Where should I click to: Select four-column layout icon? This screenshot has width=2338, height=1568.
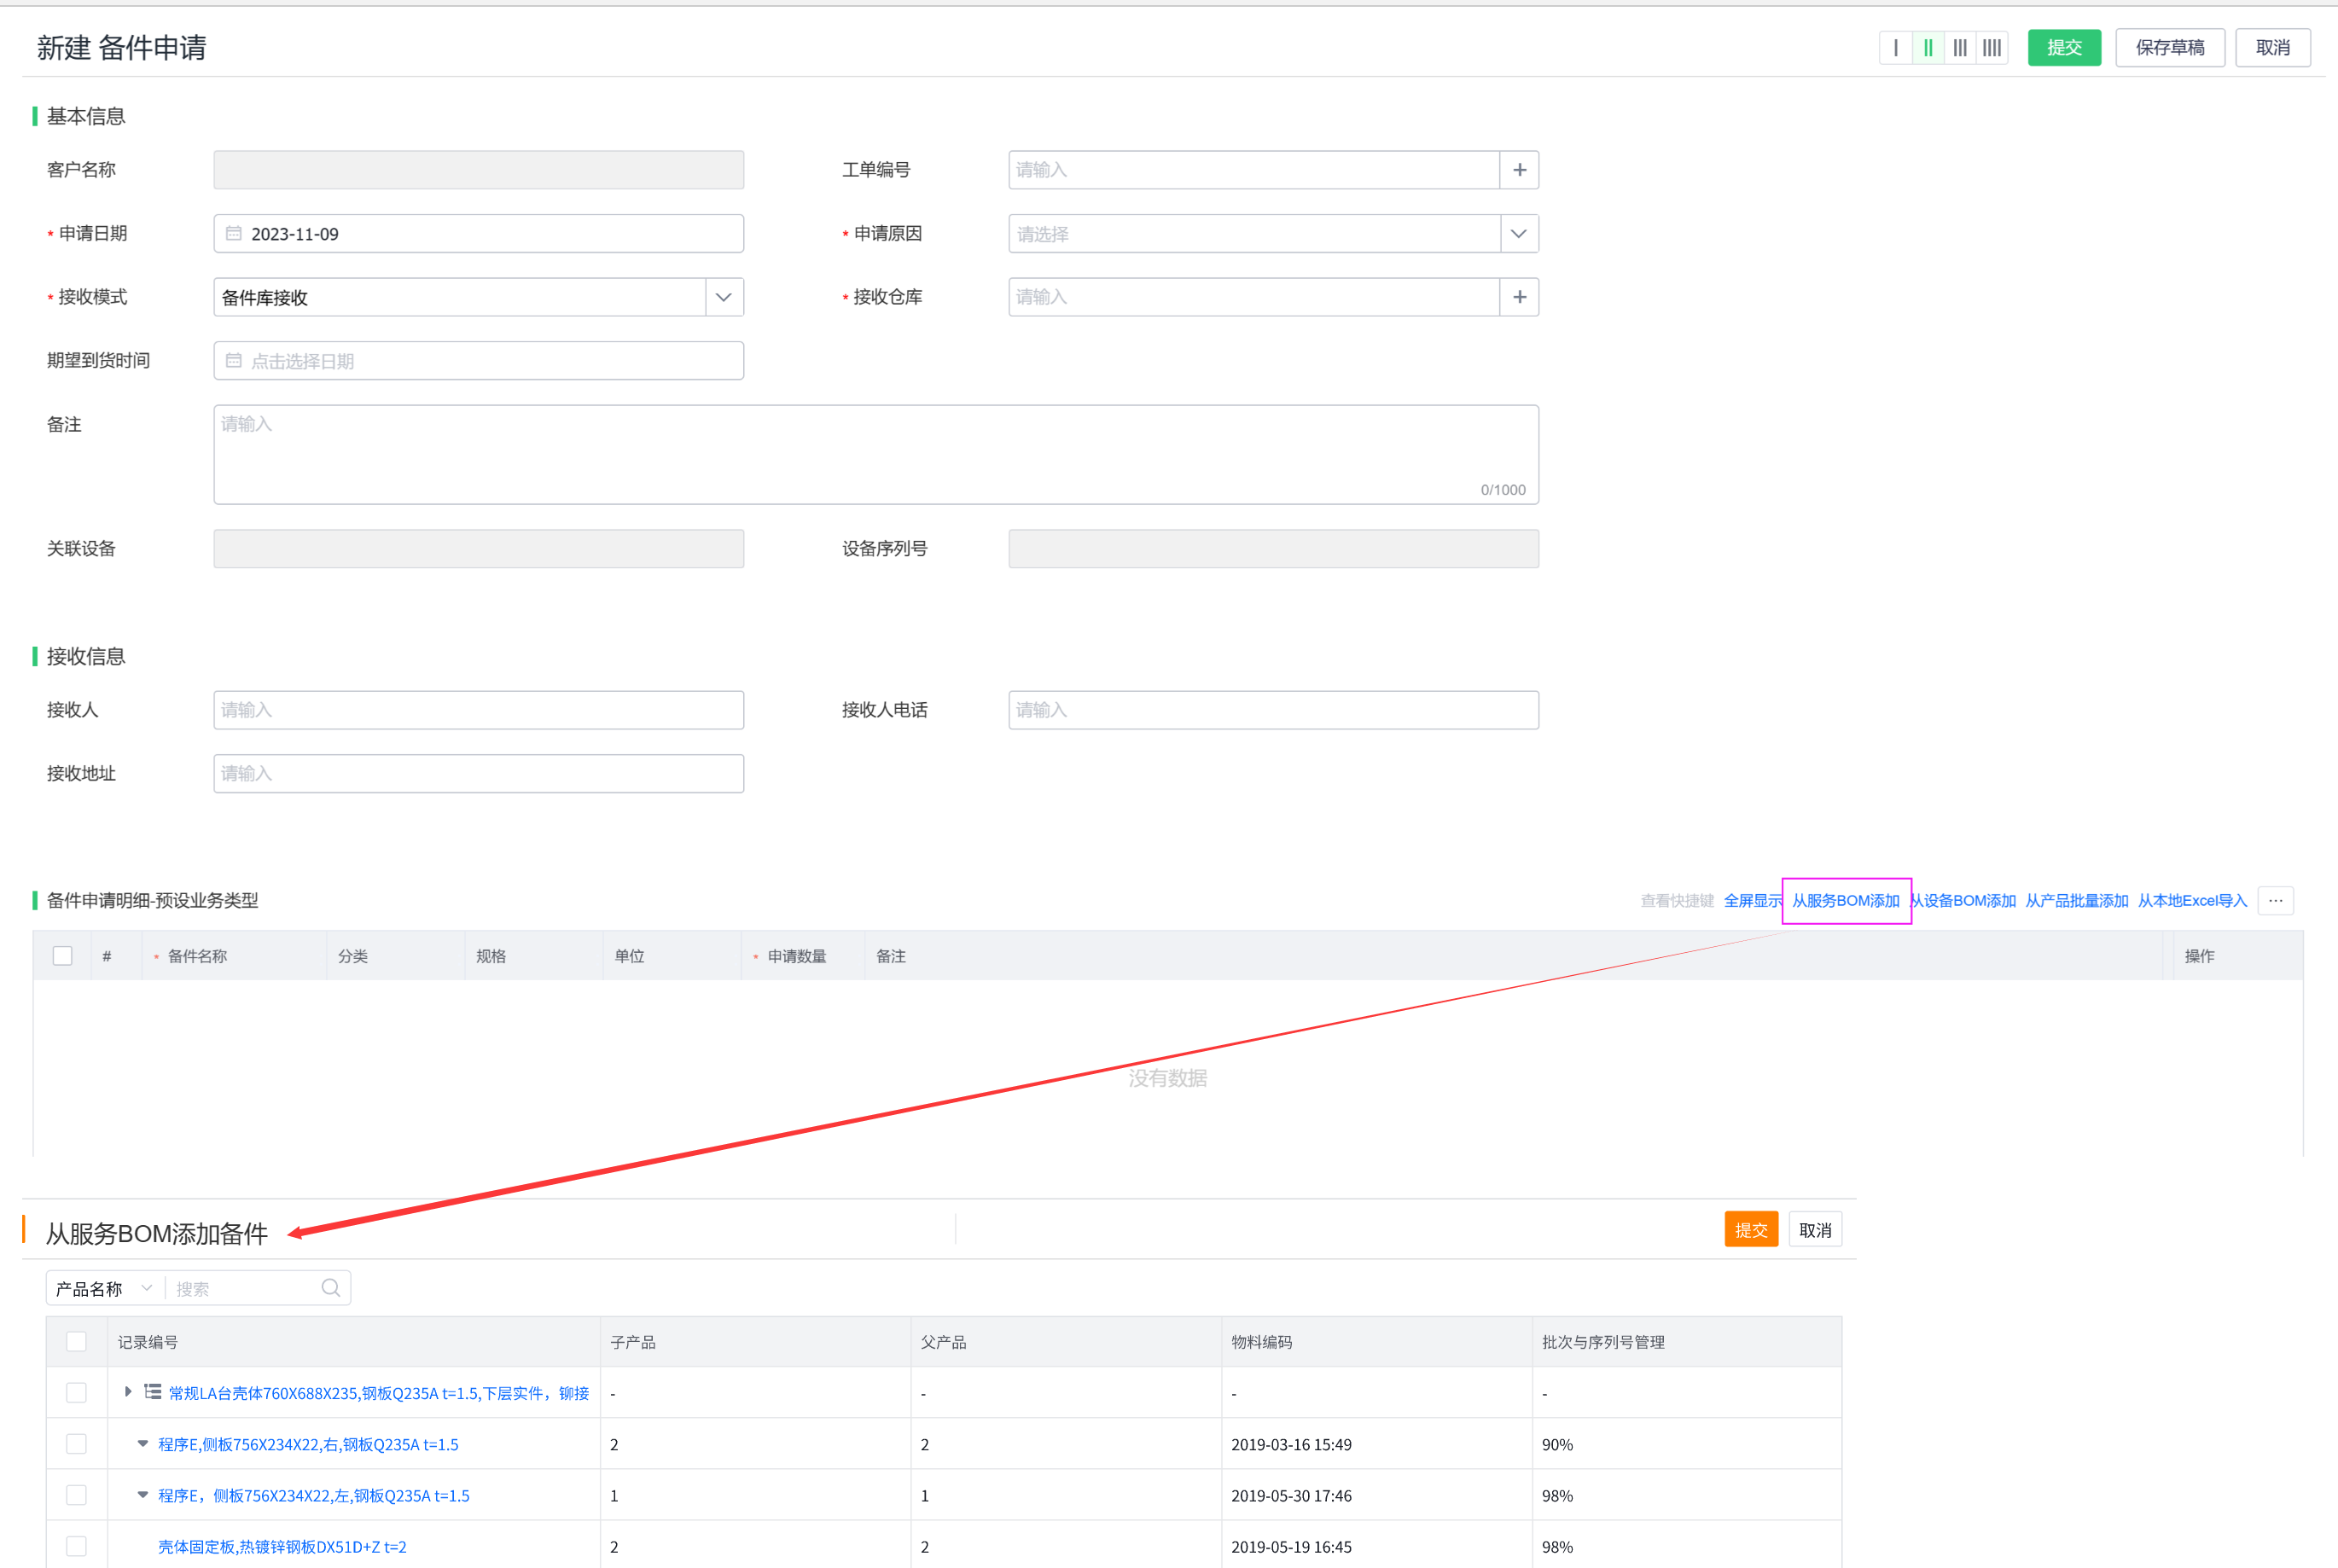point(1992,47)
